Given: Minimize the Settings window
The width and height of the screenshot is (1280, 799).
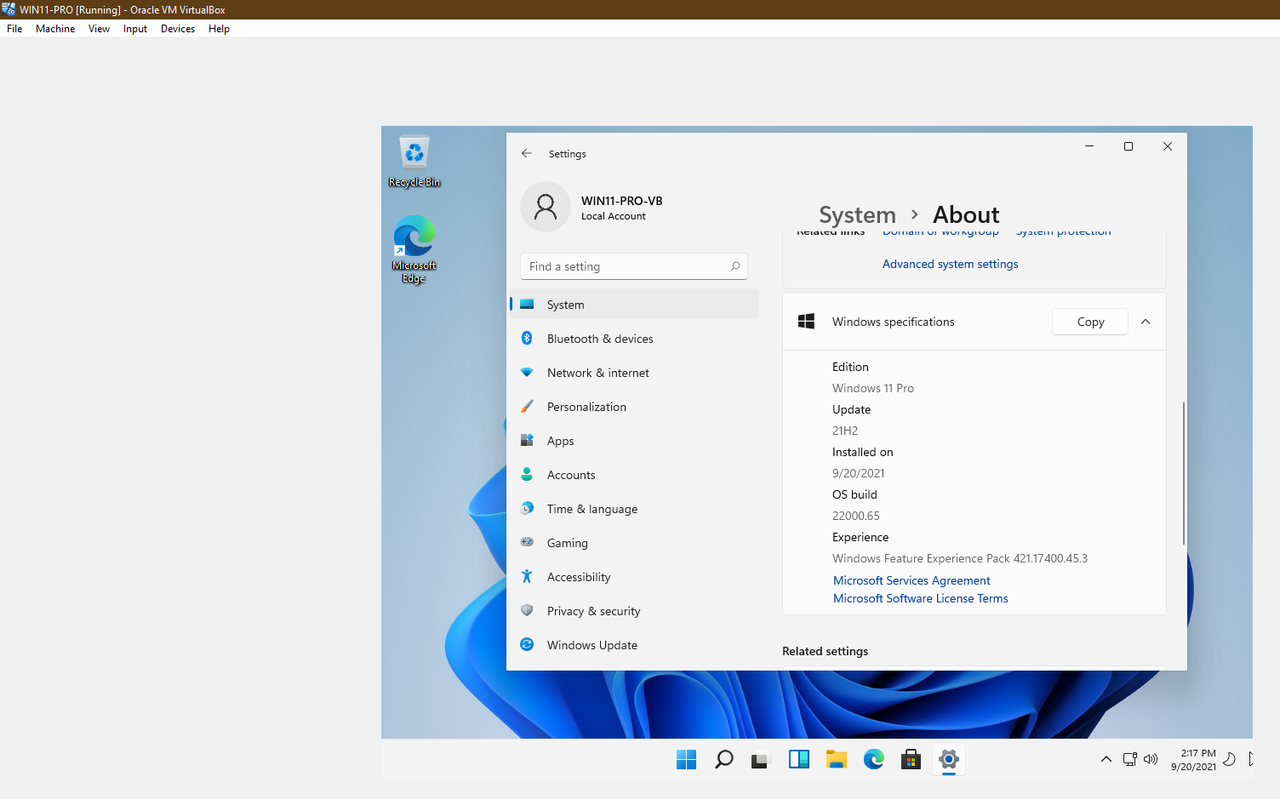Looking at the screenshot, I should [x=1089, y=146].
